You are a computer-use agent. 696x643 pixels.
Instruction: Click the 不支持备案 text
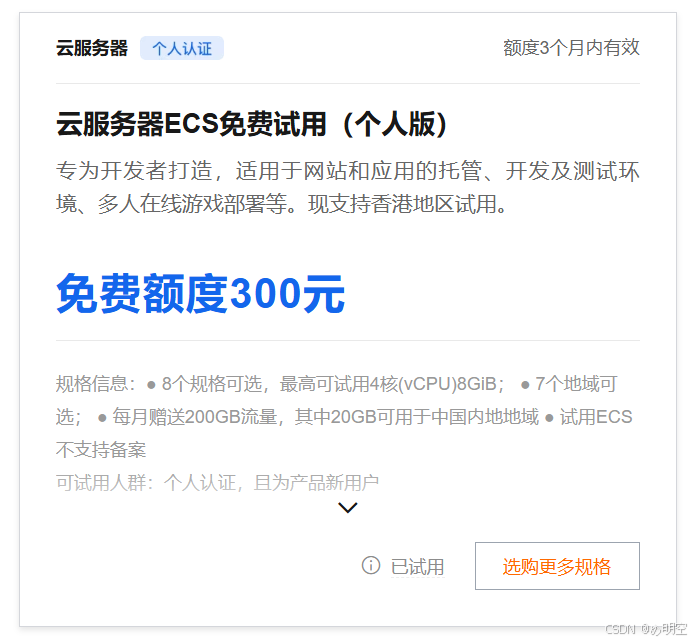[x=101, y=450]
